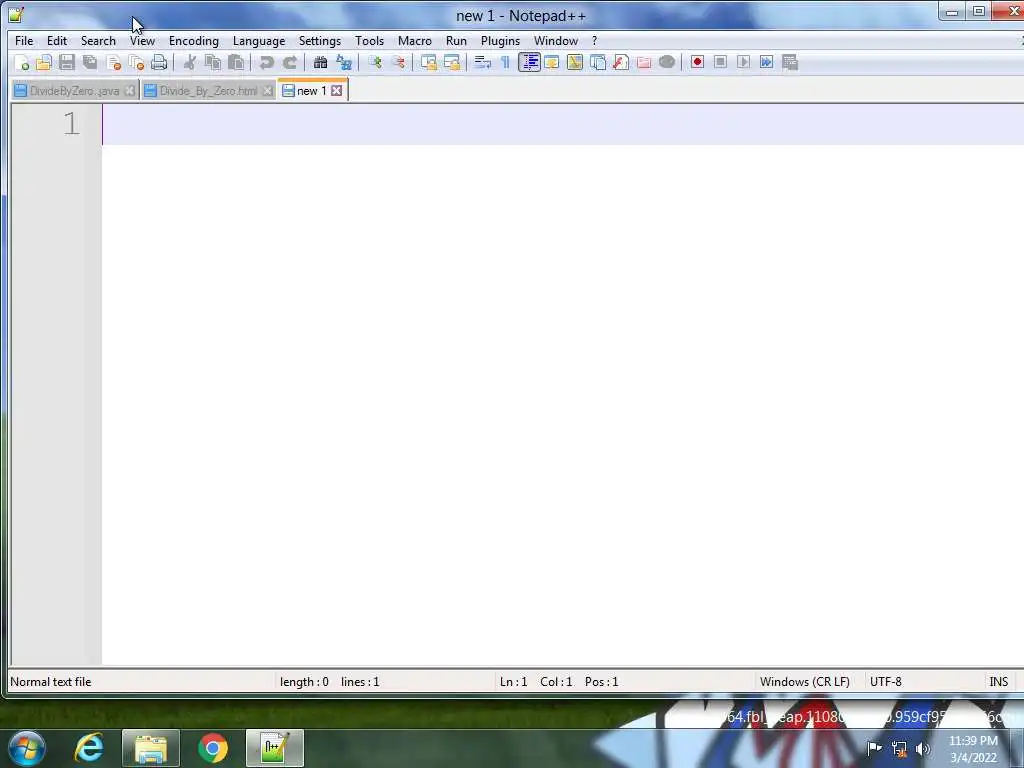Click the Redo arrow icon

290,63
